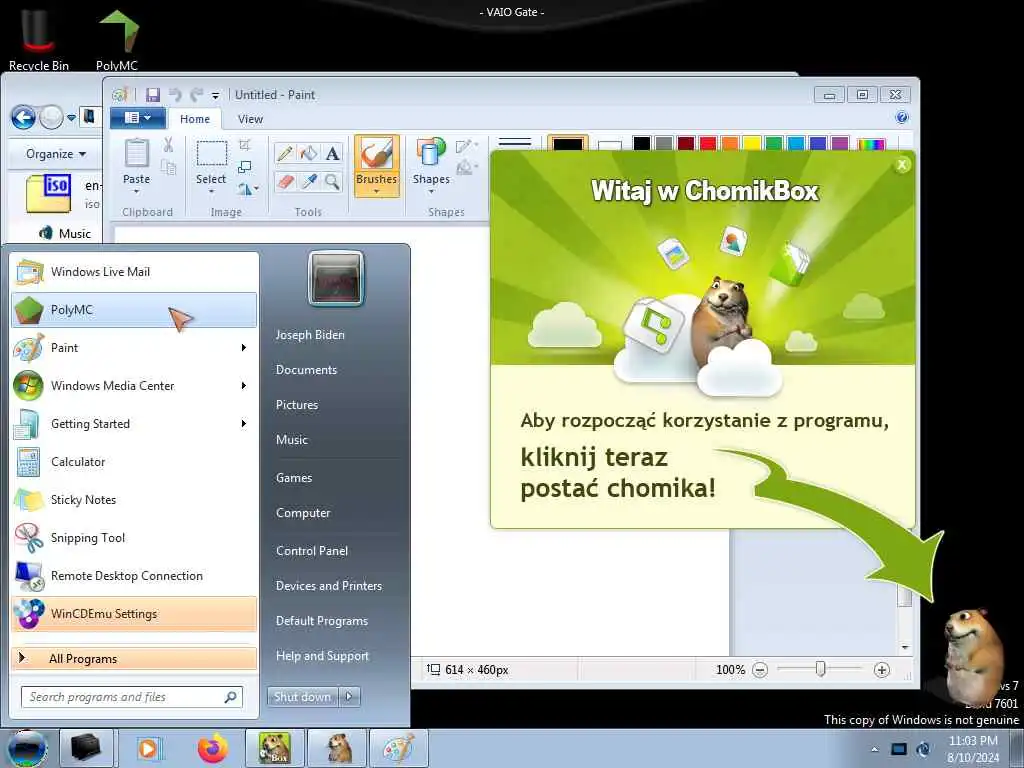Click the Shut down button
Viewport: 1024px width, 768px height.
pos(302,697)
